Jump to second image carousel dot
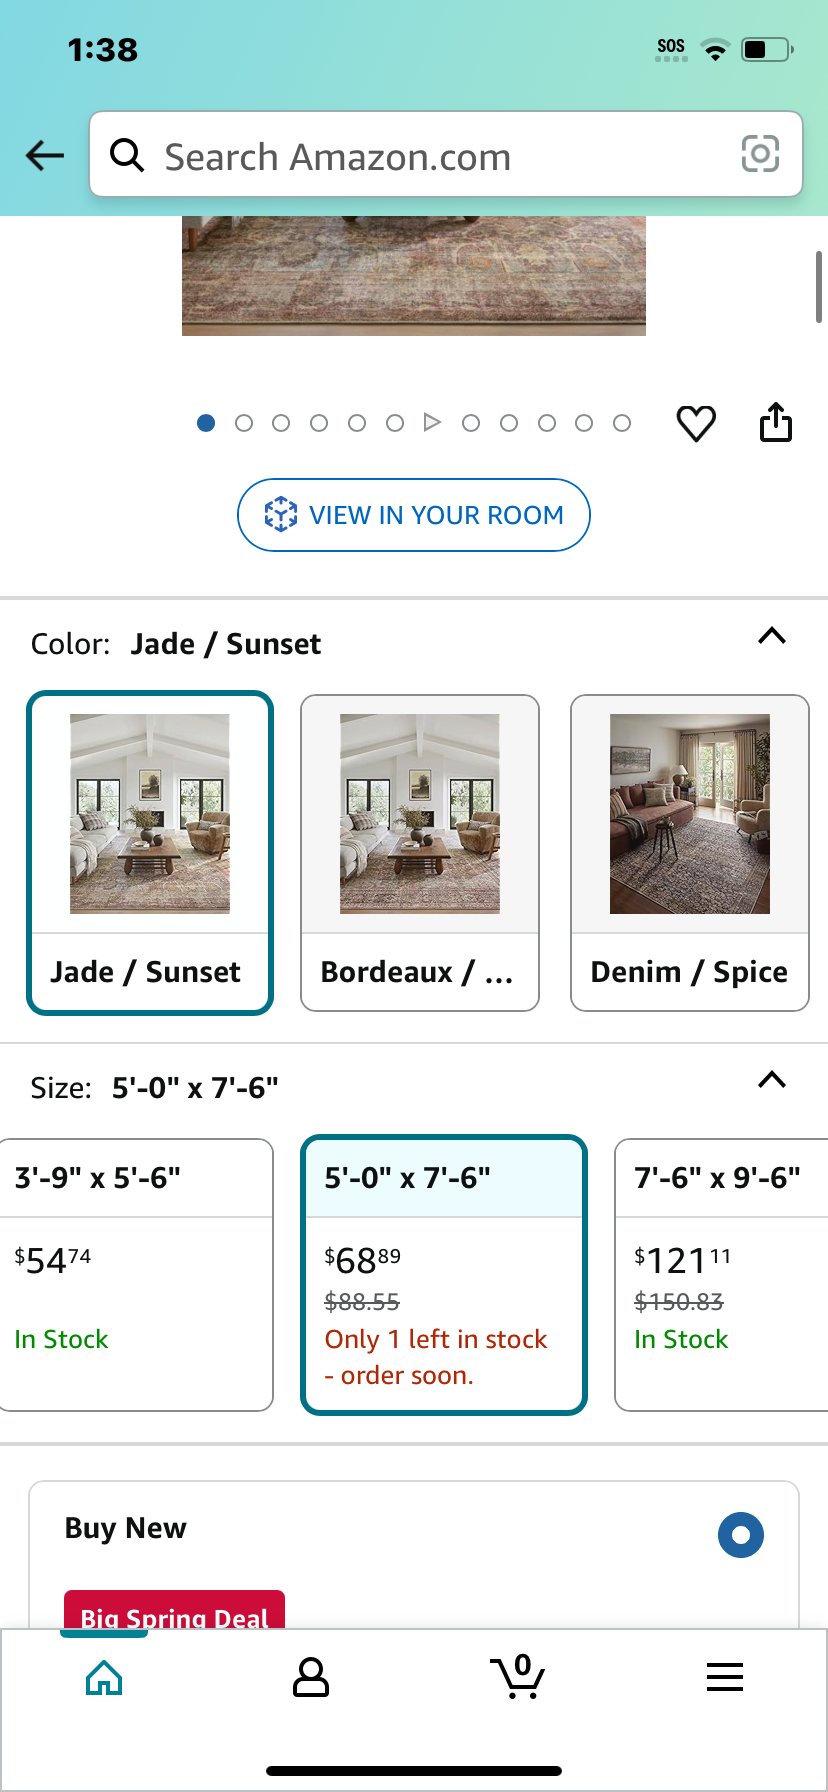The width and height of the screenshot is (828, 1792). [x=244, y=423]
